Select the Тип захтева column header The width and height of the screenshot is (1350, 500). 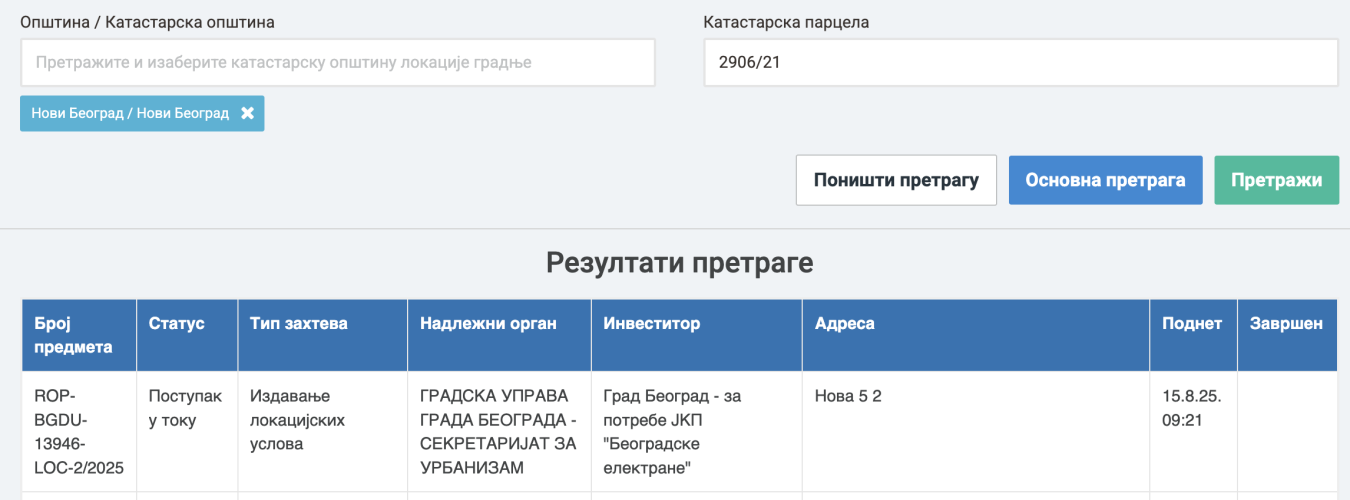coord(298,324)
